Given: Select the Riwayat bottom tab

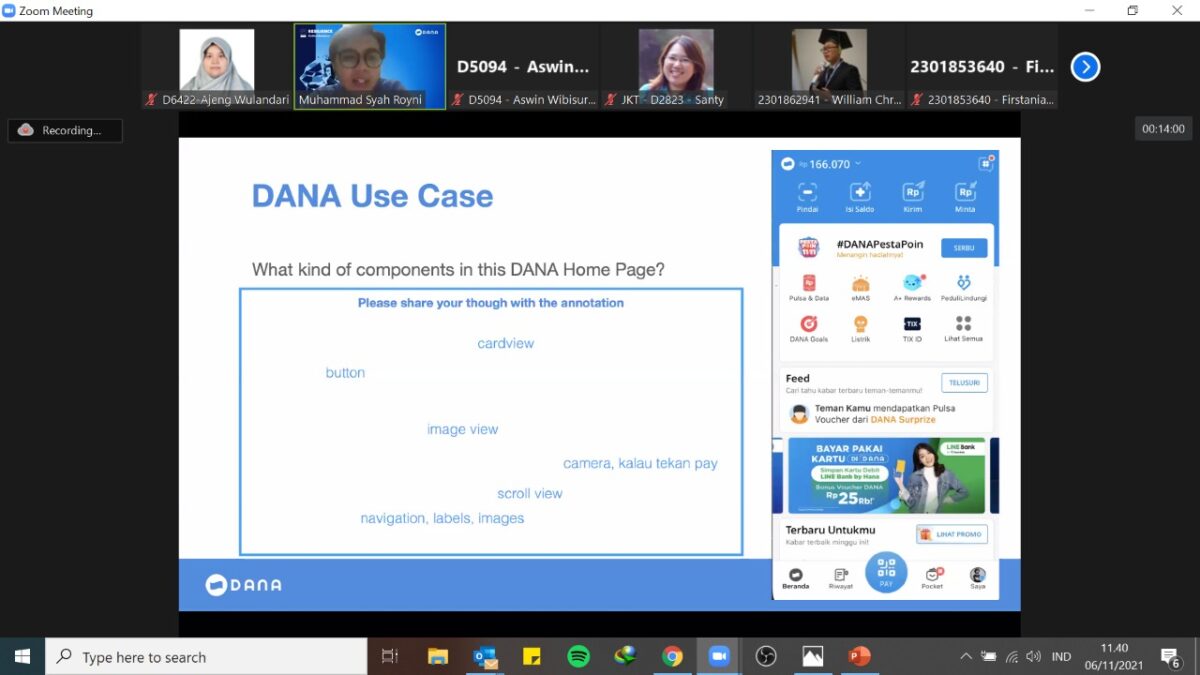Looking at the screenshot, I should 841,578.
